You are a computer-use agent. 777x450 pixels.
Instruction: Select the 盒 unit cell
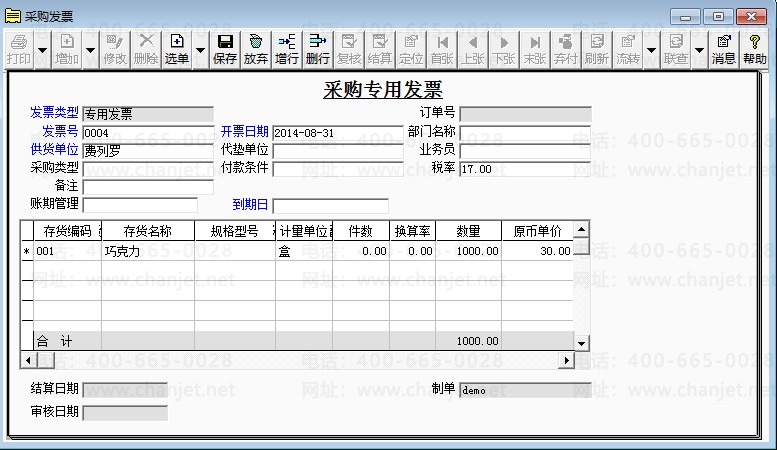pos(304,251)
